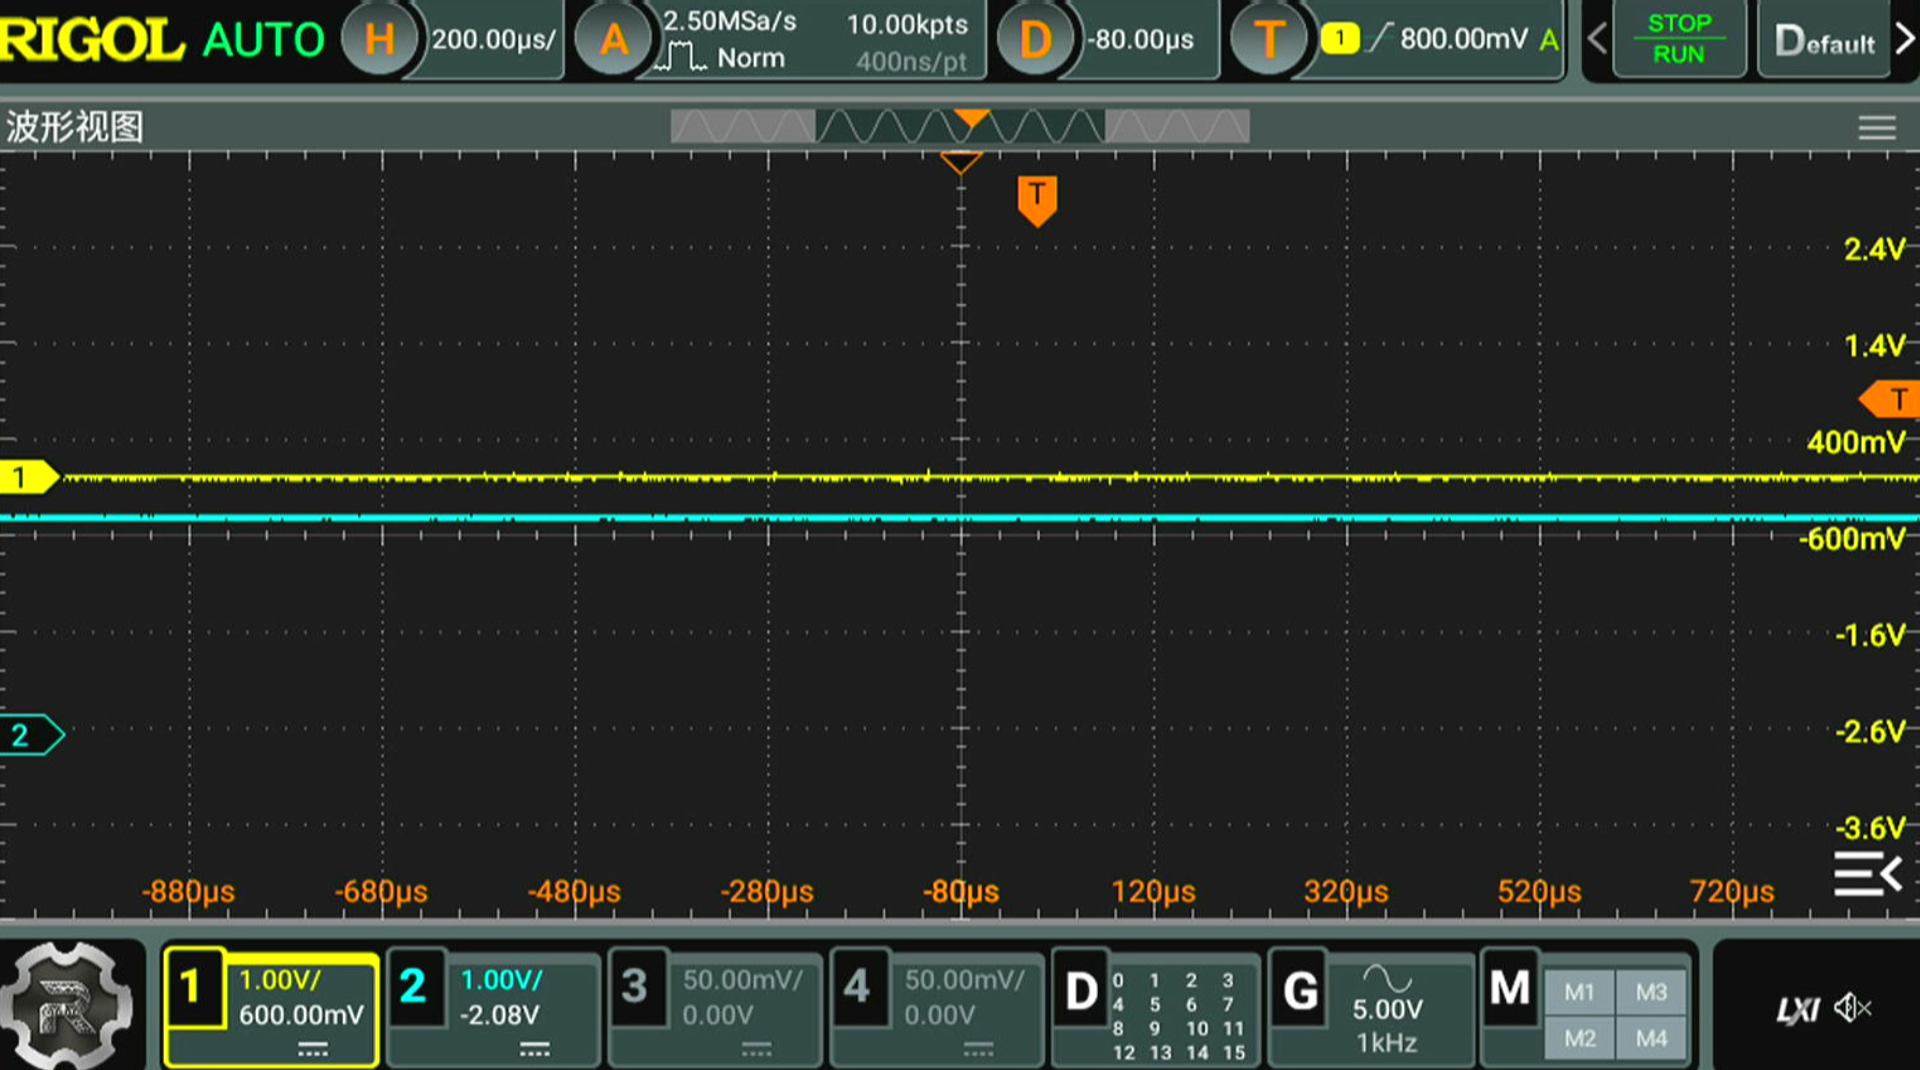
Task: Open the function generator G menu
Action: [1300, 992]
